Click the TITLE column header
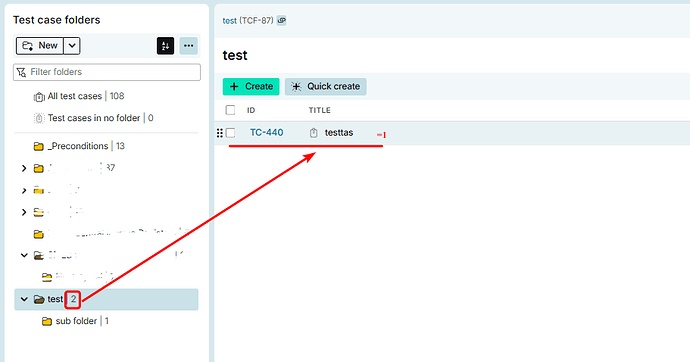The height and width of the screenshot is (362, 690). 319,110
